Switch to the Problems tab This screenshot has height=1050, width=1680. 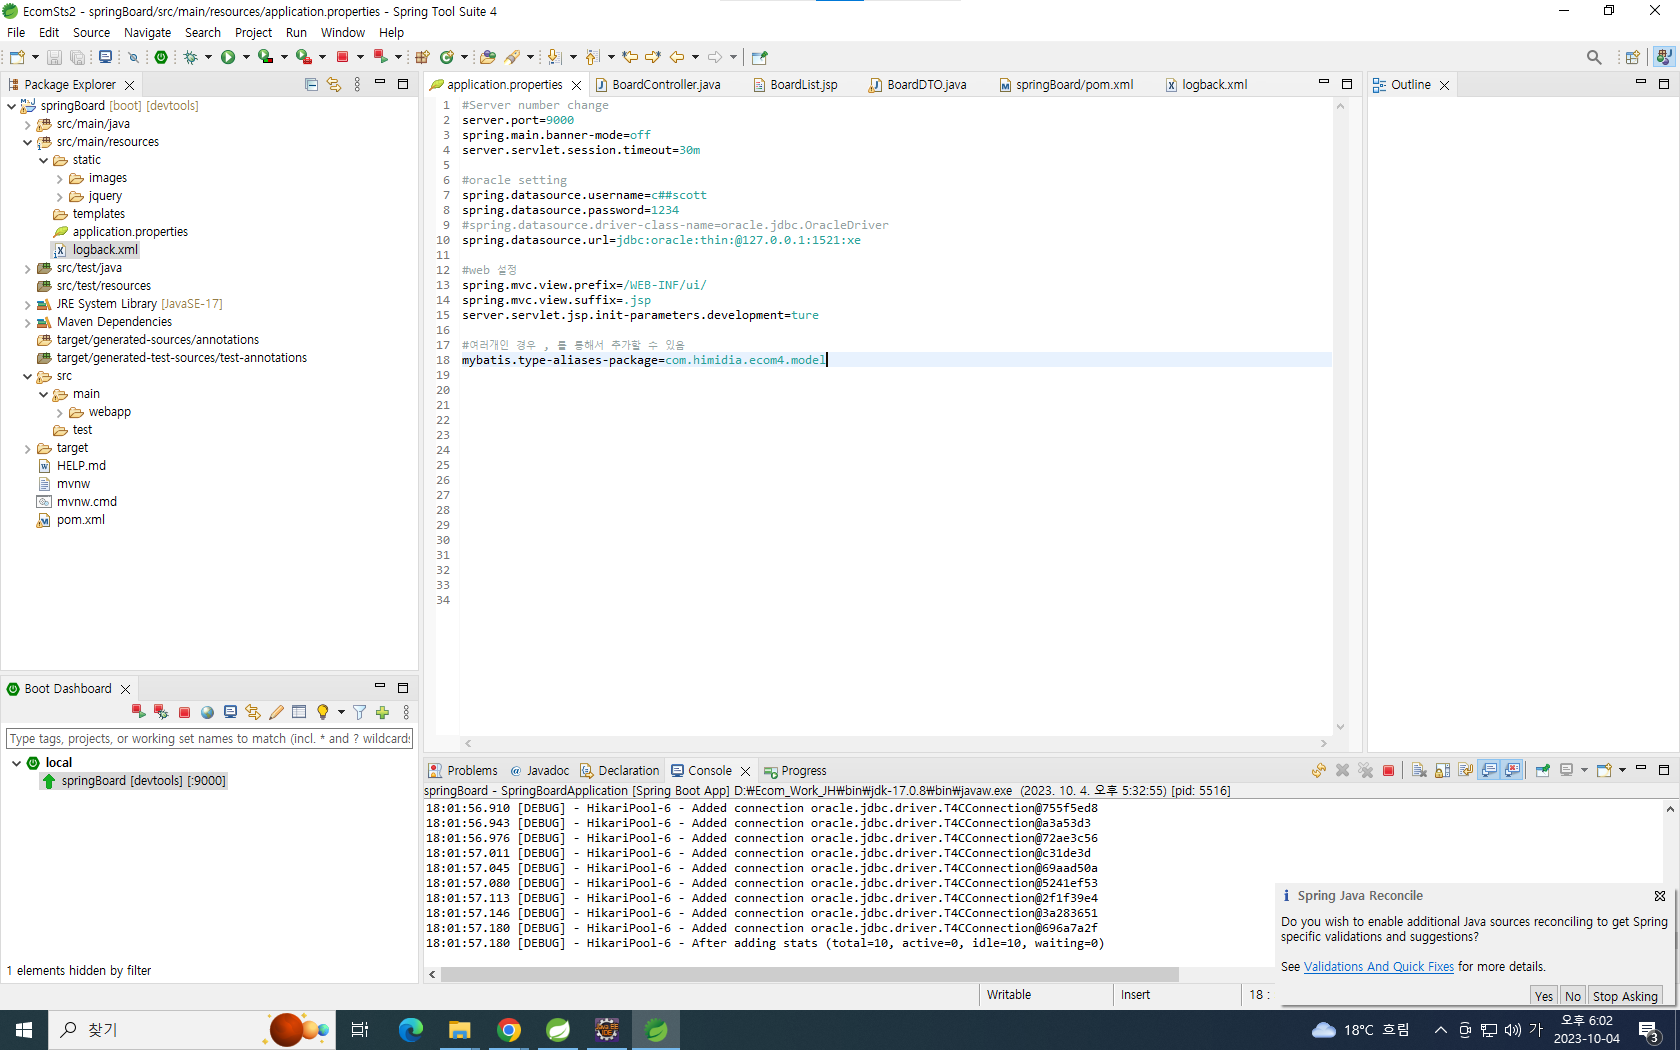point(463,770)
